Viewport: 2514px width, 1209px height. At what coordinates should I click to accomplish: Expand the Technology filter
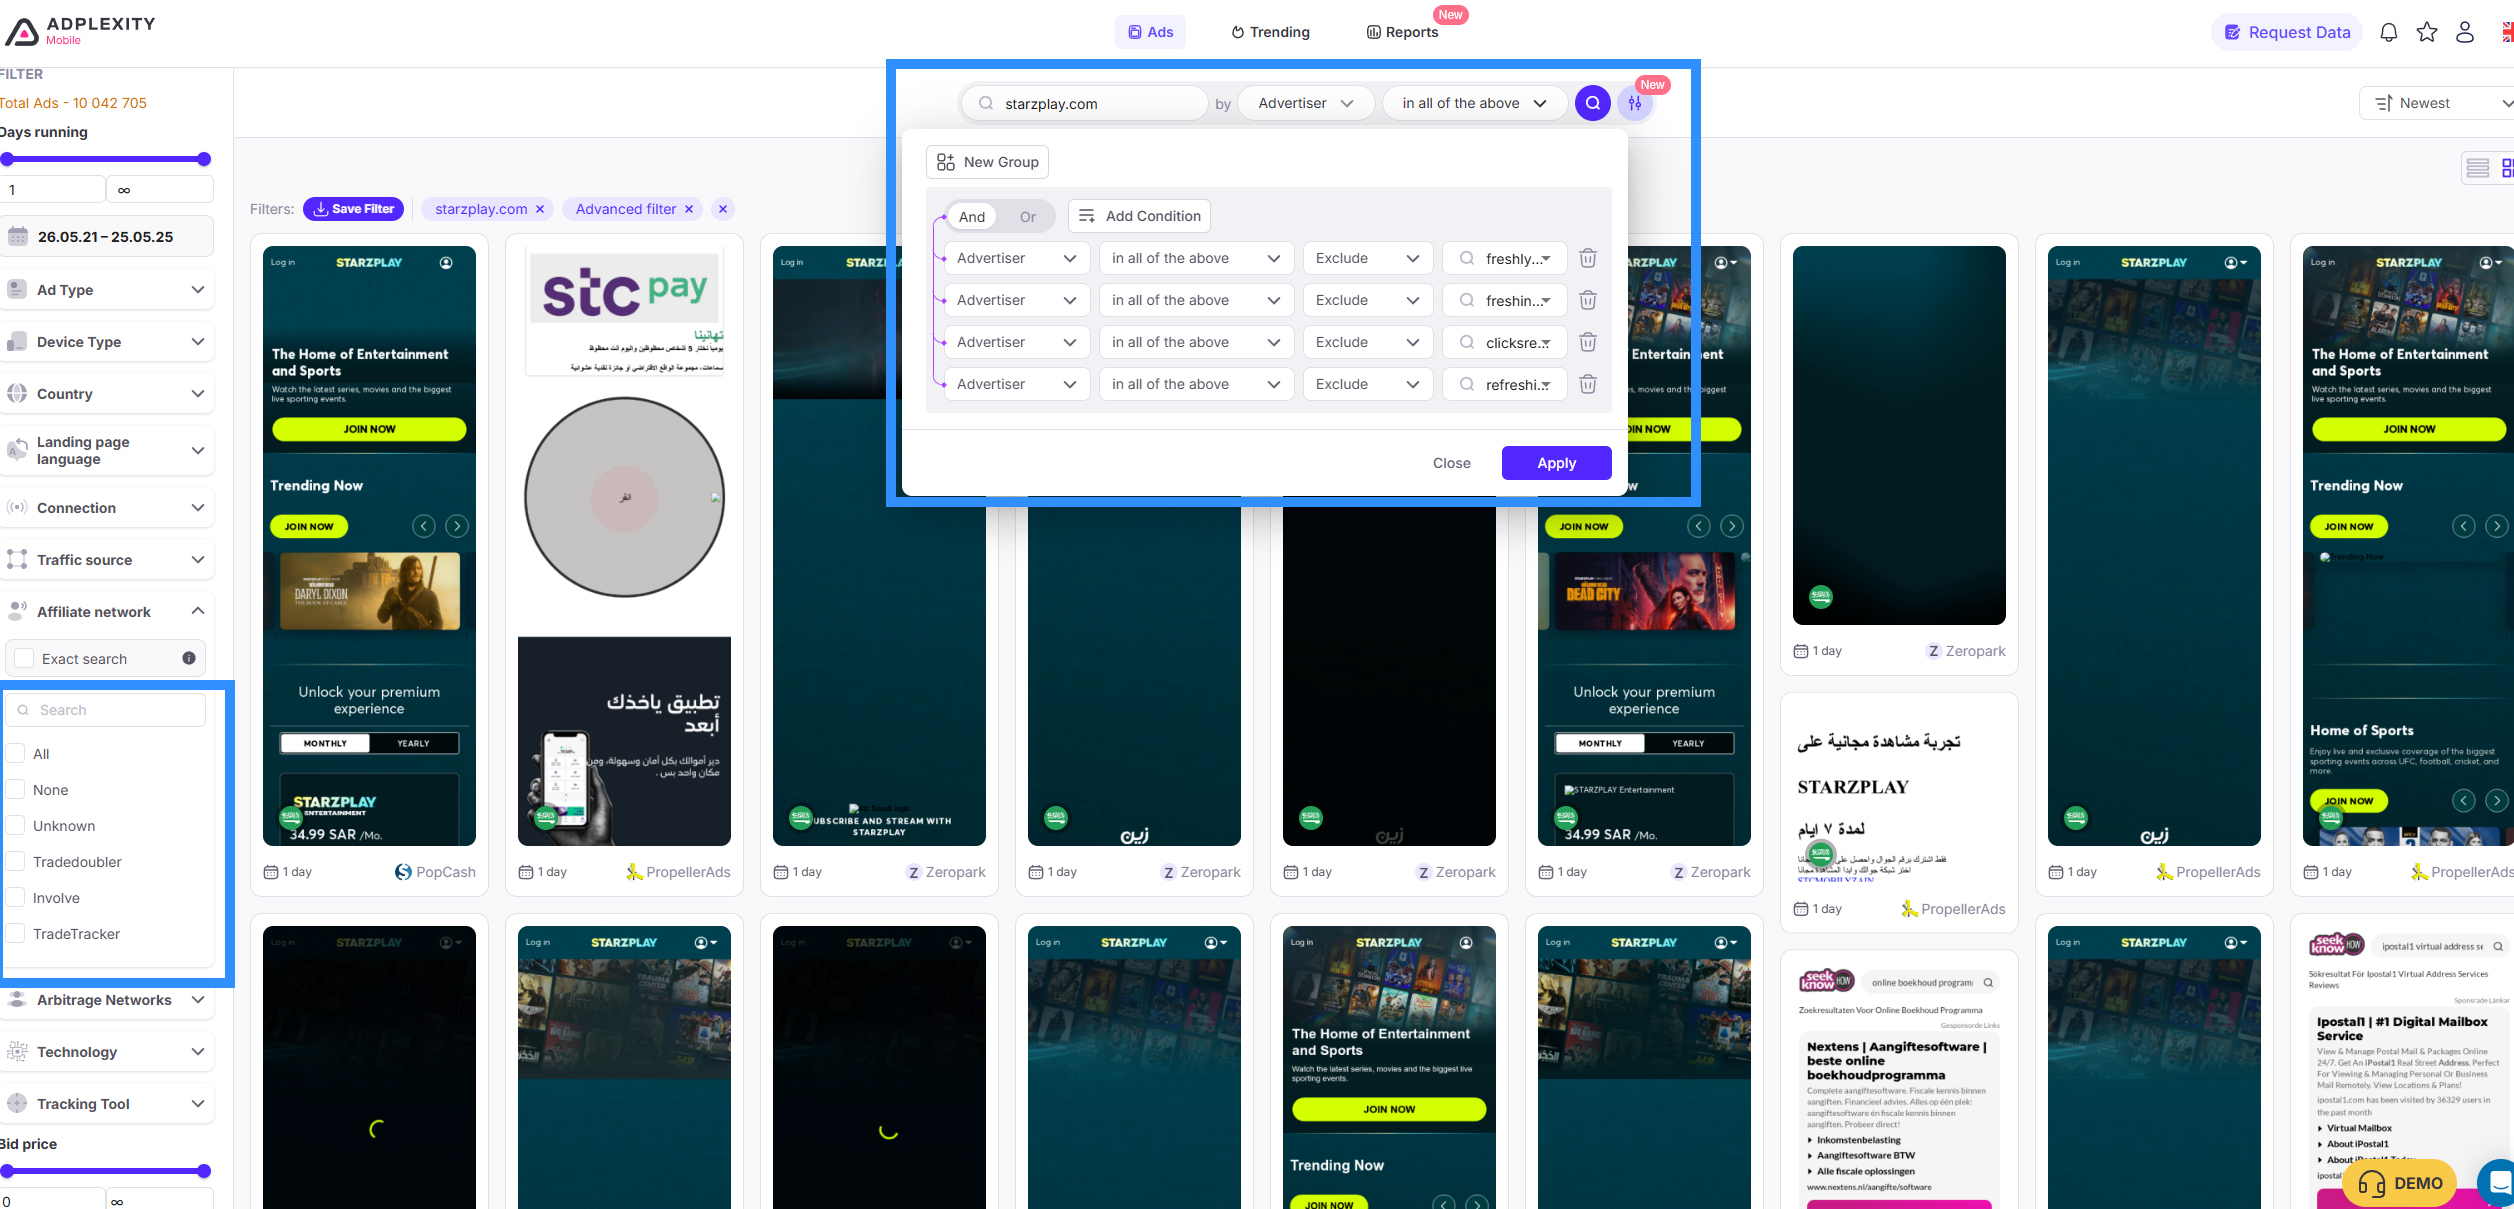pyautogui.click(x=107, y=1051)
